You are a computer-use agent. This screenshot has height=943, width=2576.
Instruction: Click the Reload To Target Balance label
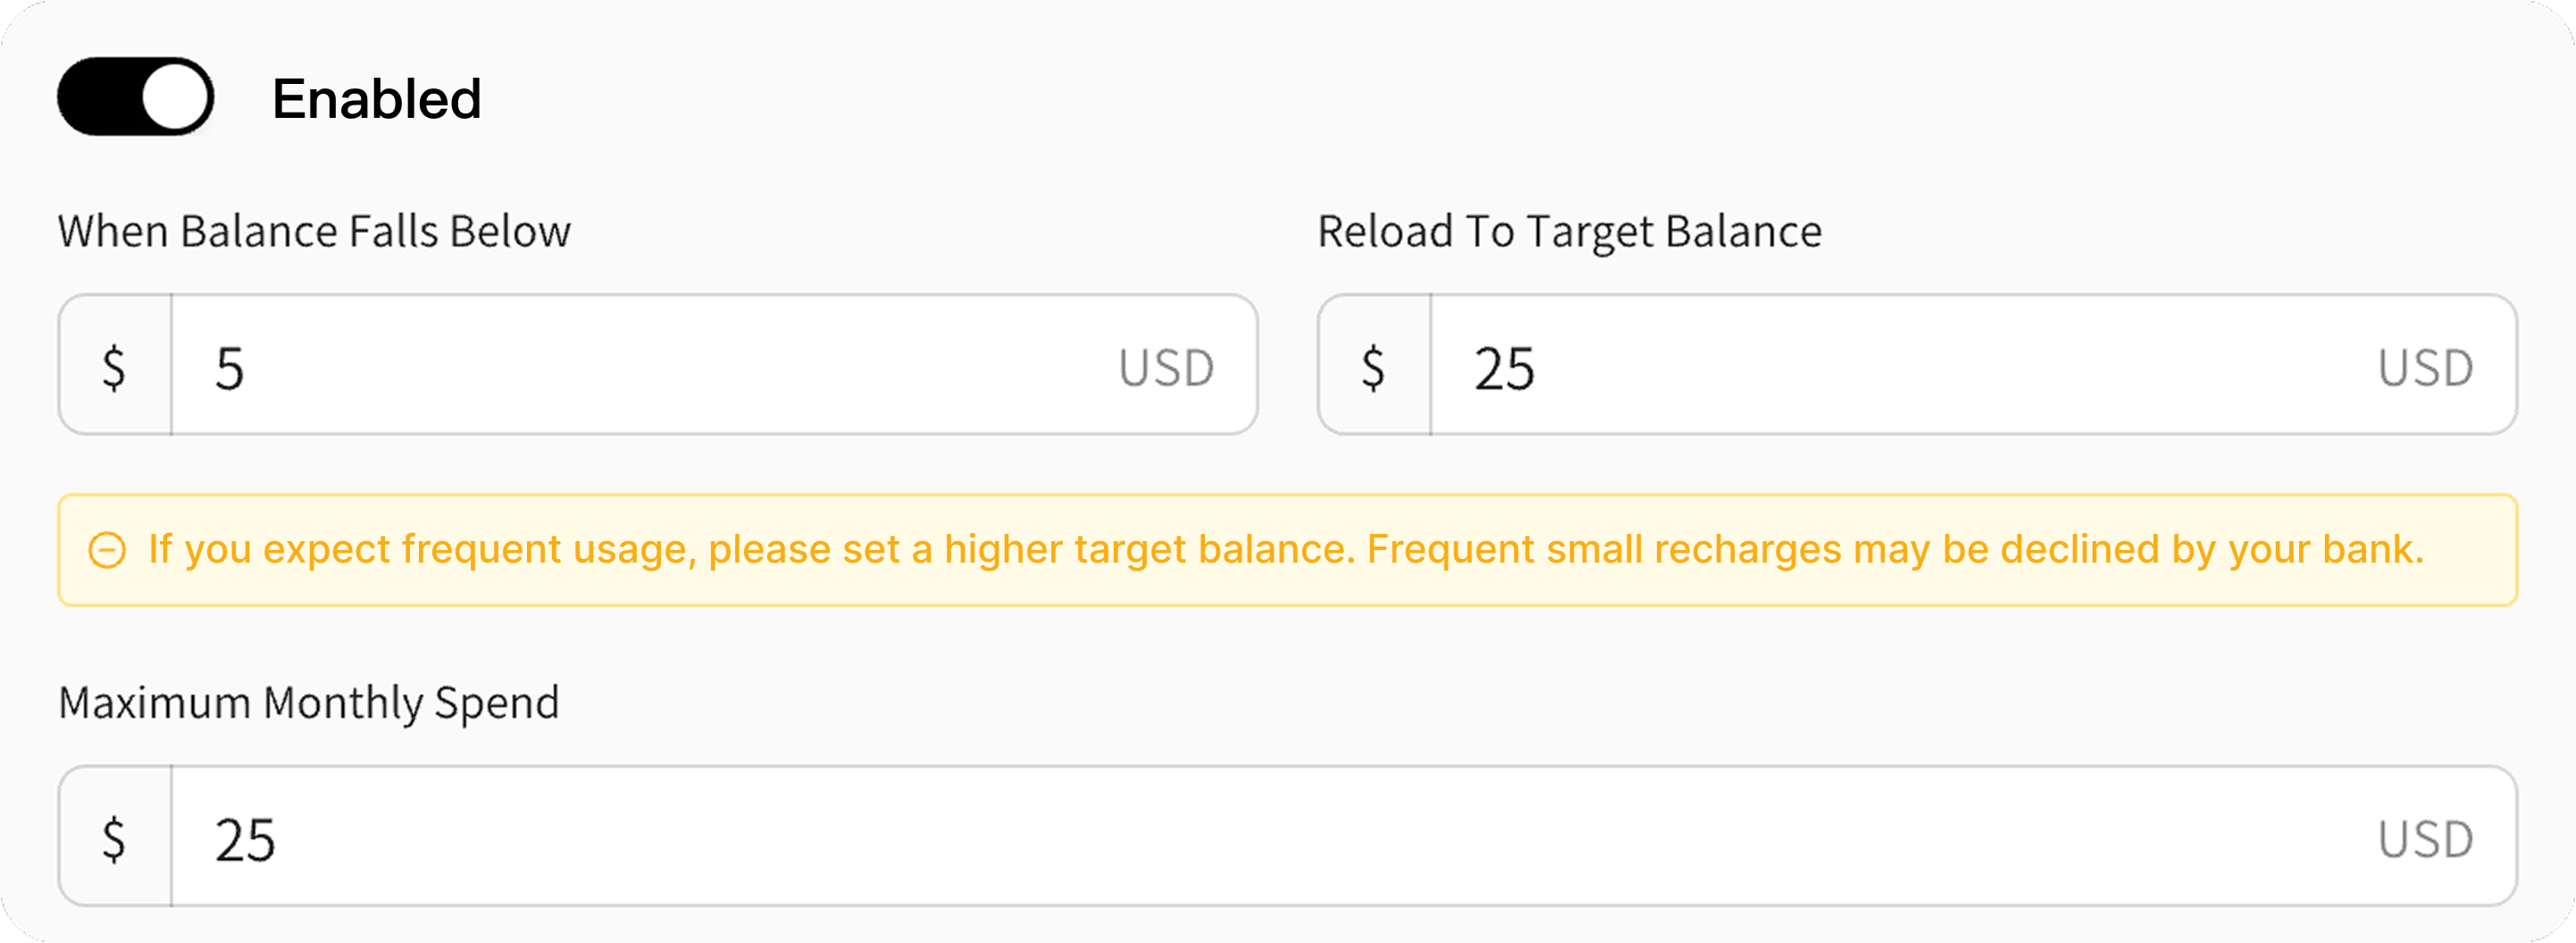click(x=1570, y=232)
